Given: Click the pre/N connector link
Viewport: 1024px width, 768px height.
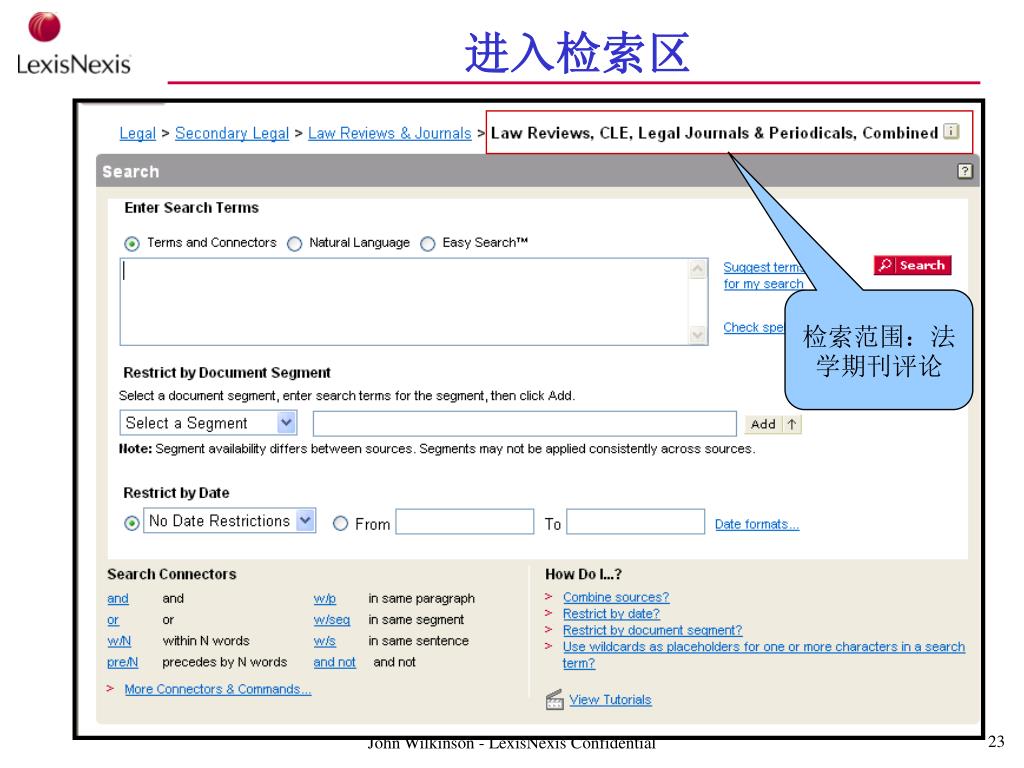Looking at the screenshot, I should click(x=123, y=662).
